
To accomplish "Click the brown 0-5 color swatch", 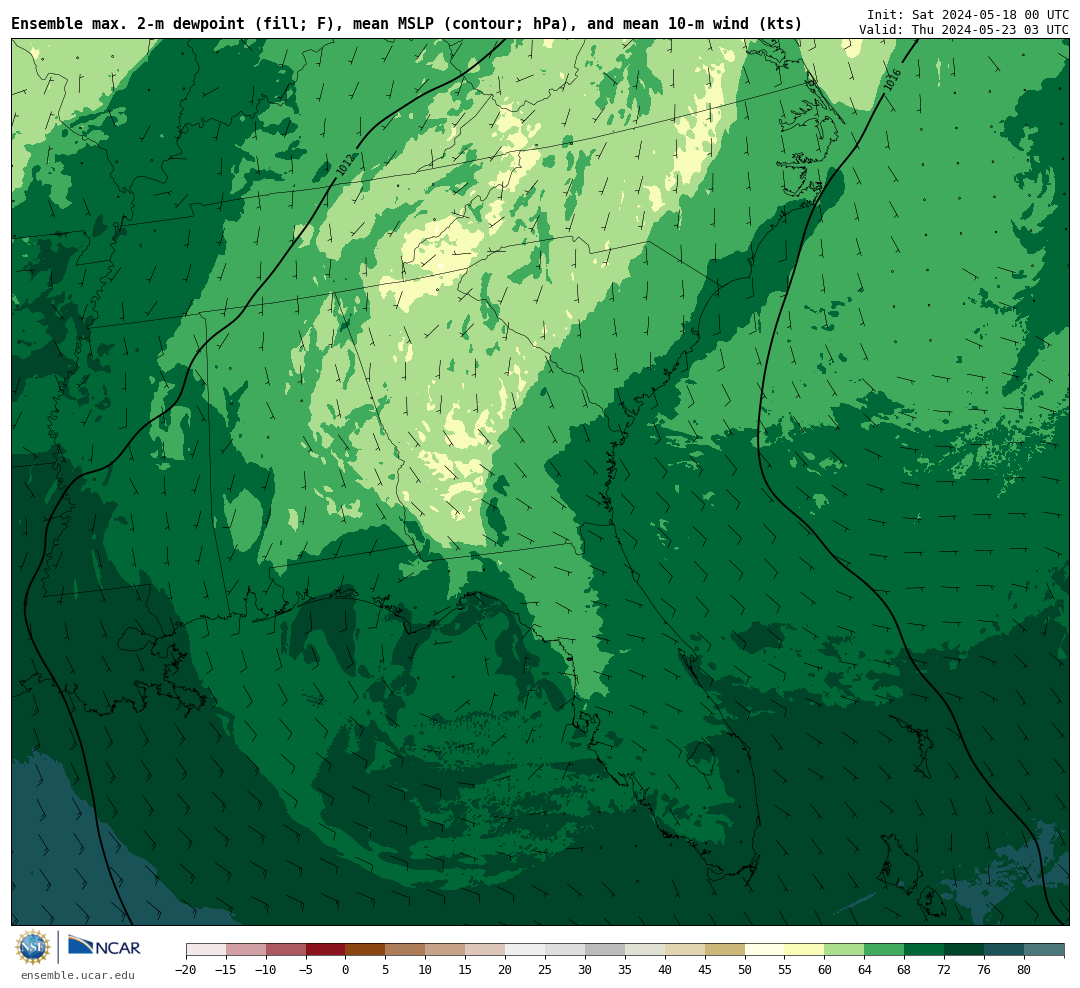I will [366, 949].
